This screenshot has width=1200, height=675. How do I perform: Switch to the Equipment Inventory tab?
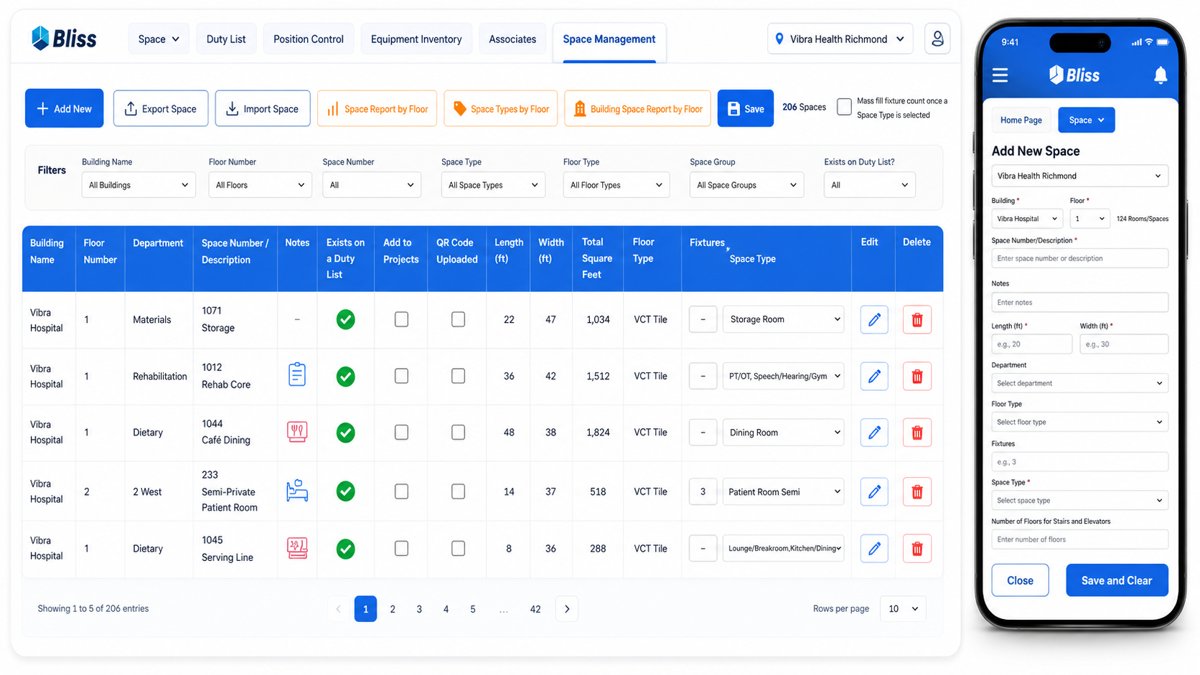(416, 39)
